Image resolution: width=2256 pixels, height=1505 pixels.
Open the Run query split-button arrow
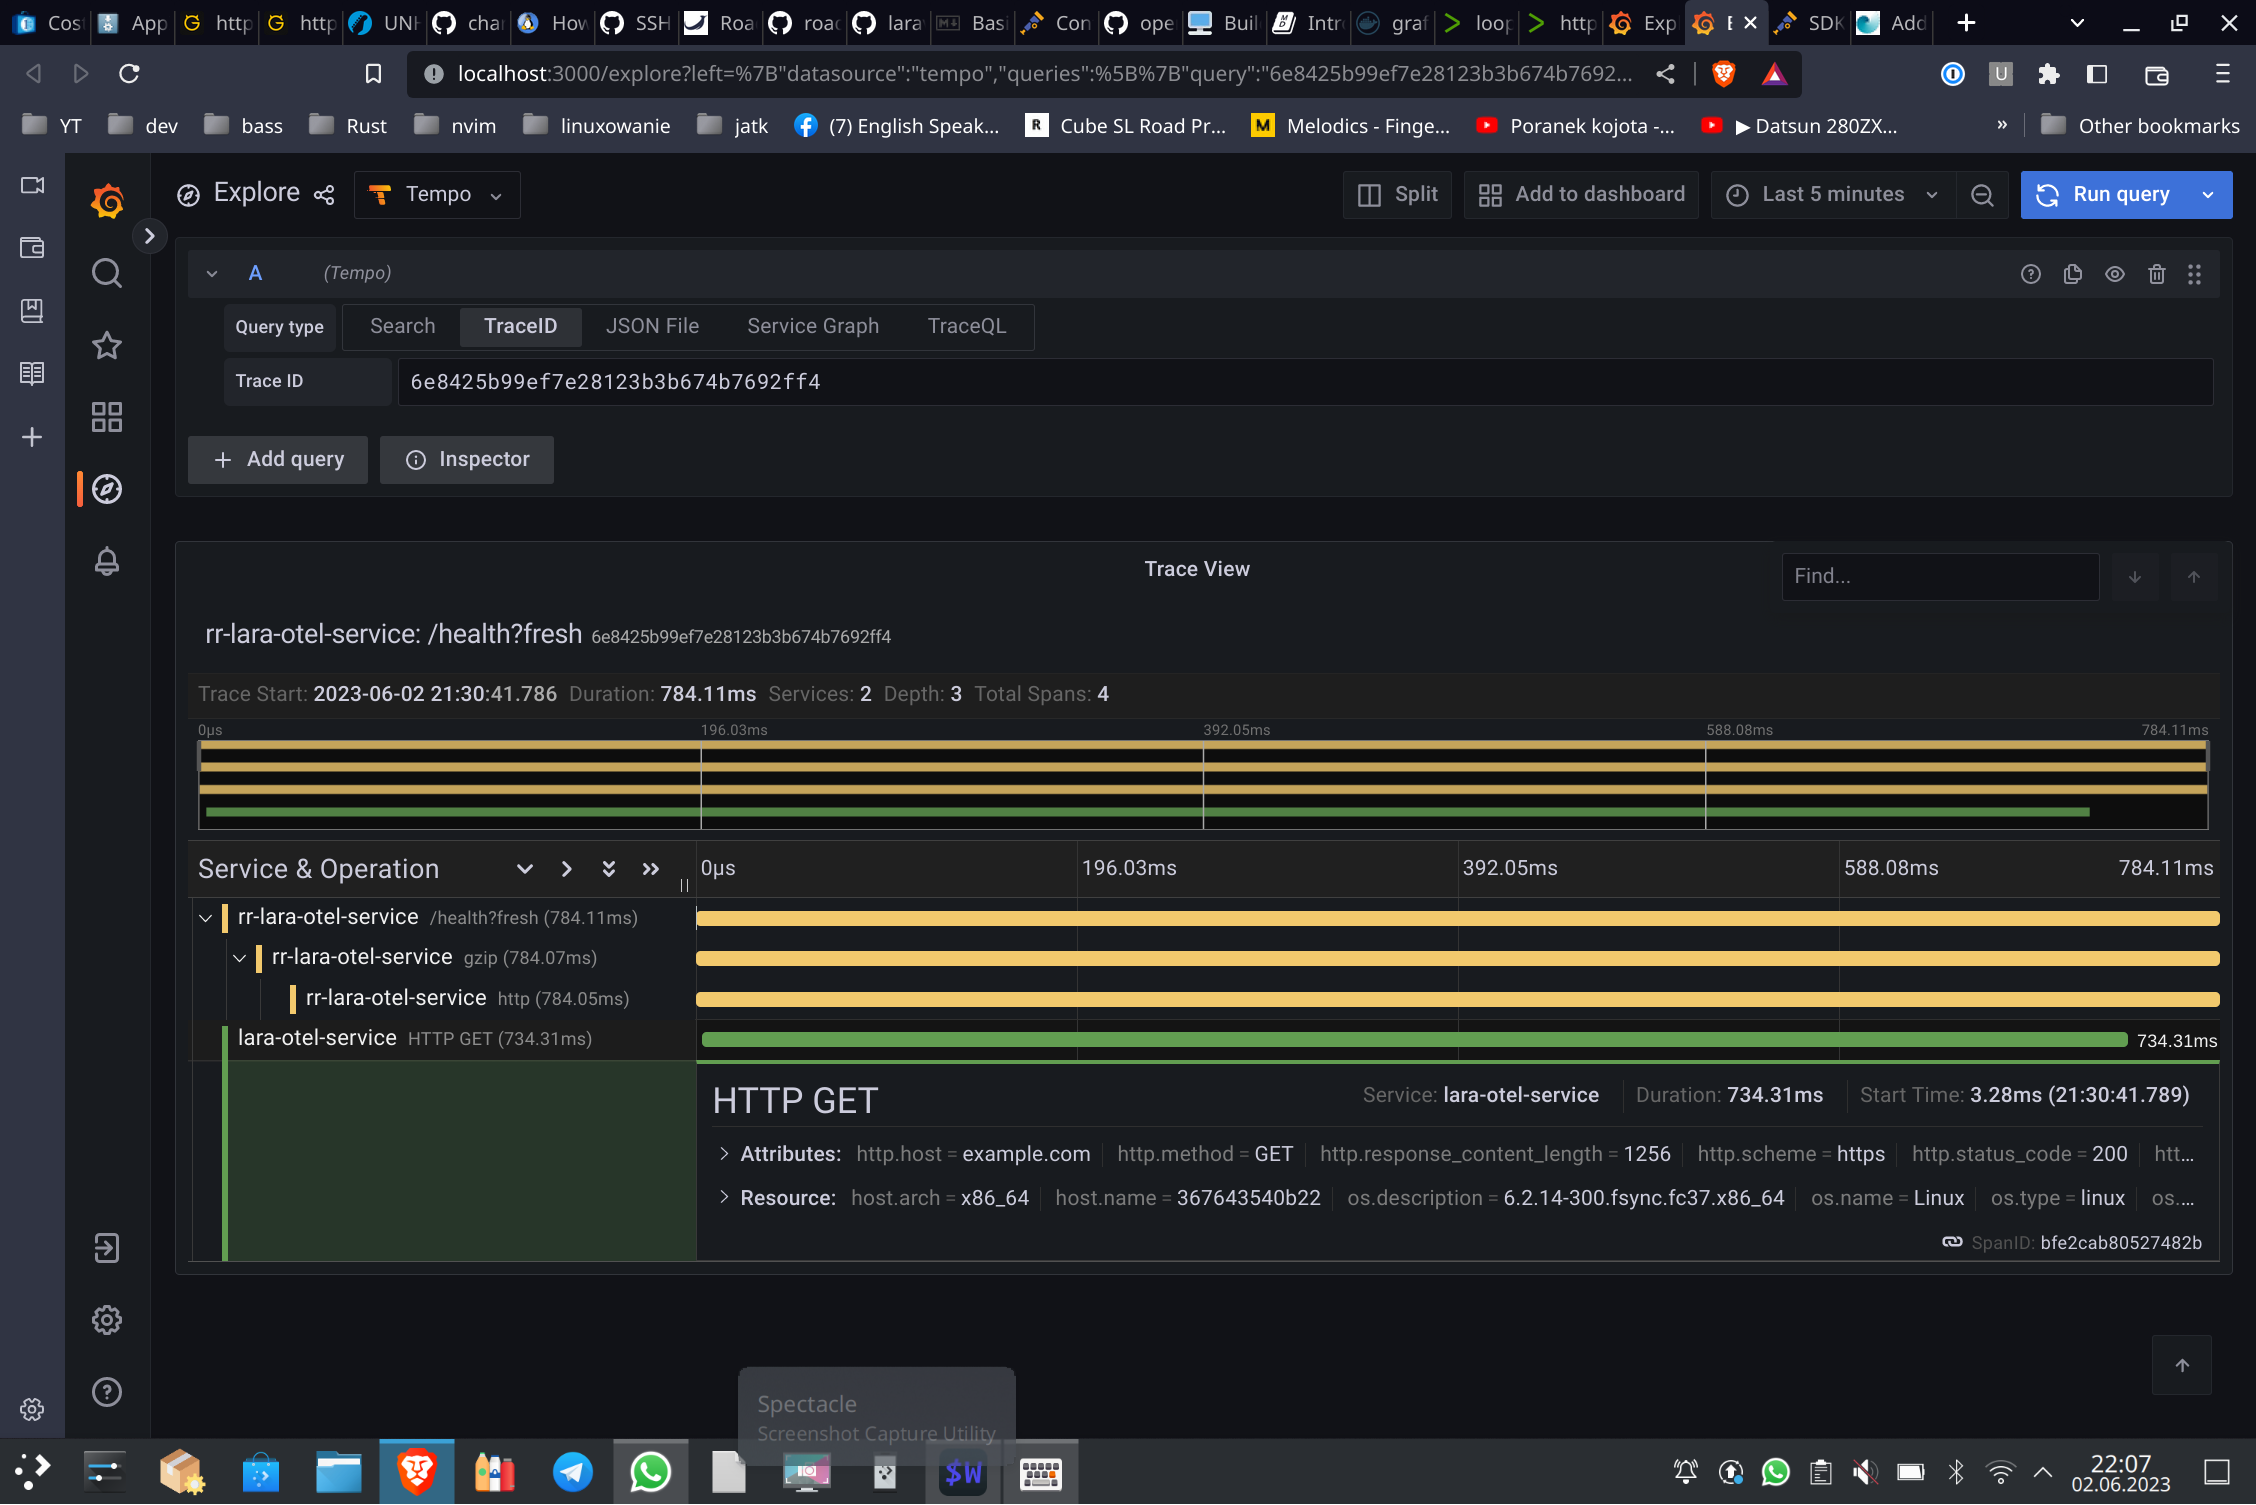(x=2208, y=194)
